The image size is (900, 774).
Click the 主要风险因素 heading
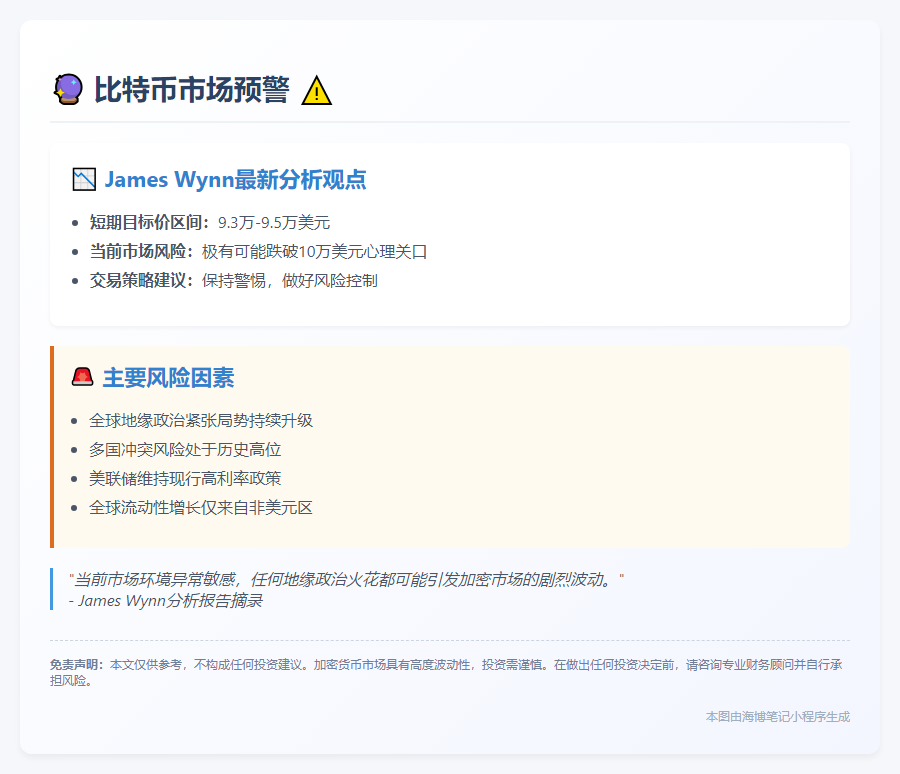169,378
